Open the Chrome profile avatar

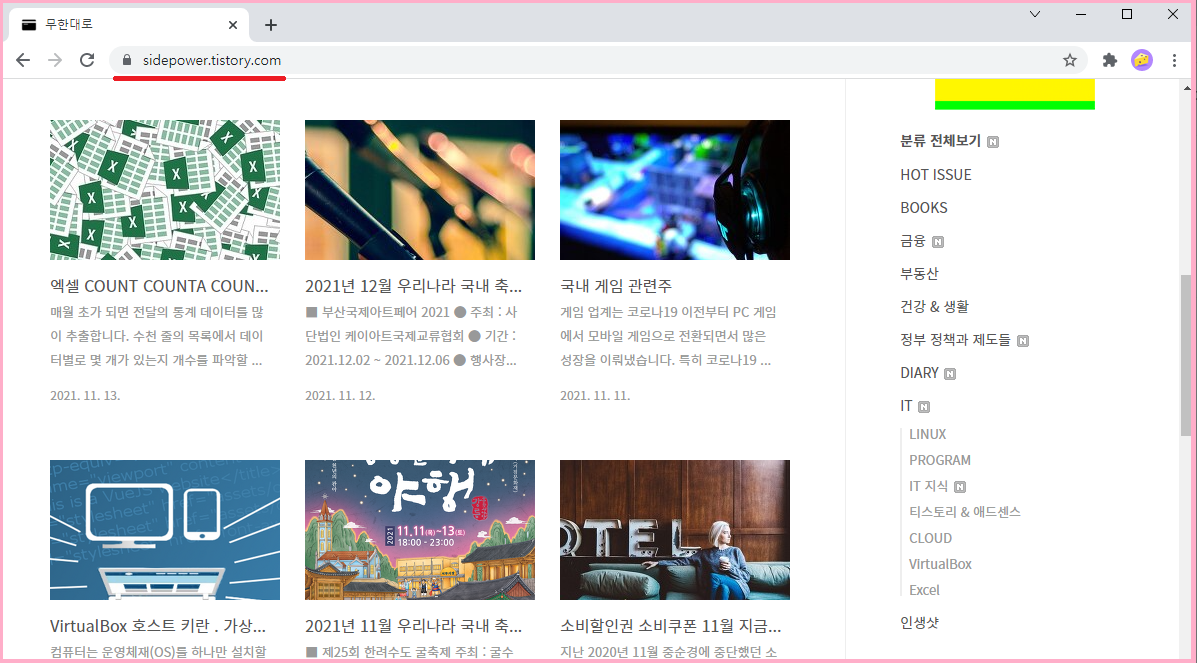coord(1142,60)
